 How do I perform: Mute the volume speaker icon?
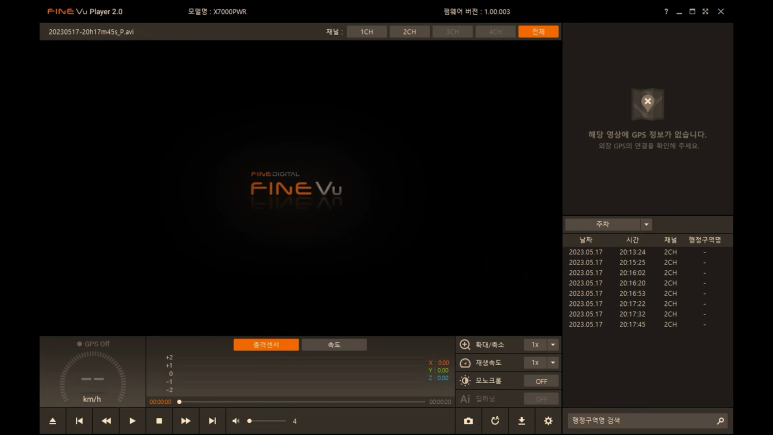(236, 421)
